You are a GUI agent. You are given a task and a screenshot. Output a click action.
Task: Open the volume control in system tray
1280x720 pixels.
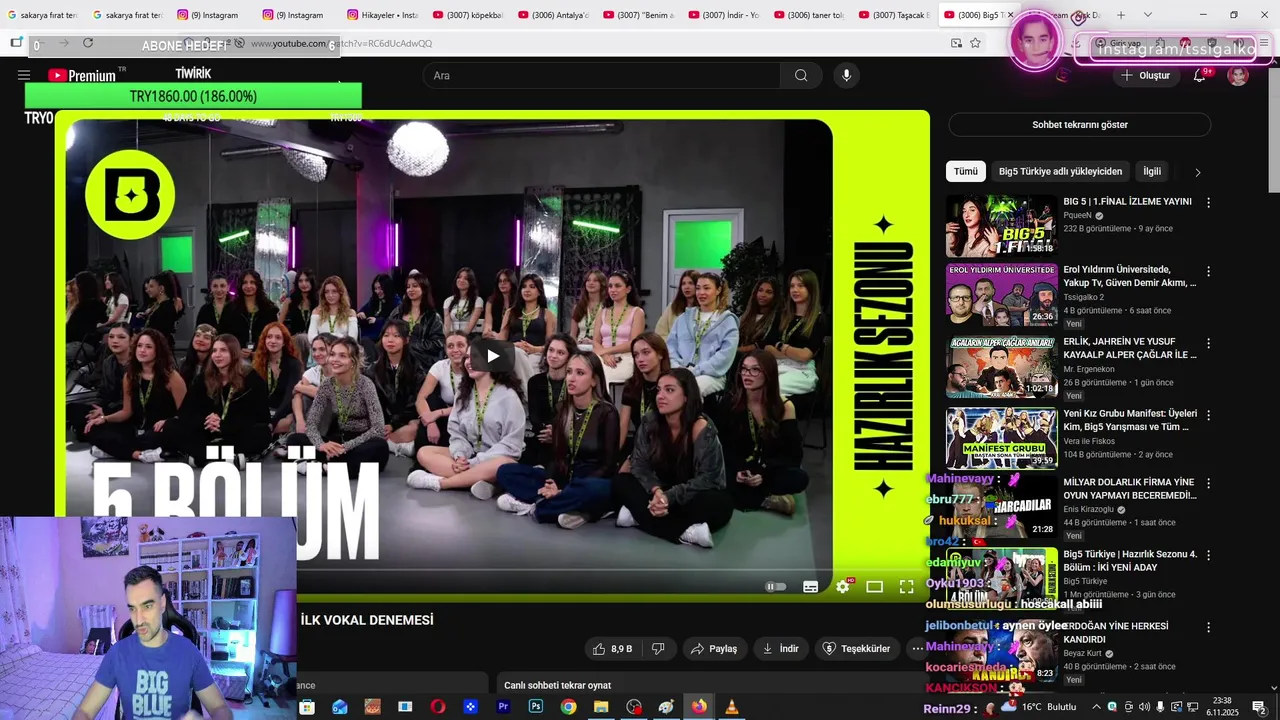1144,707
